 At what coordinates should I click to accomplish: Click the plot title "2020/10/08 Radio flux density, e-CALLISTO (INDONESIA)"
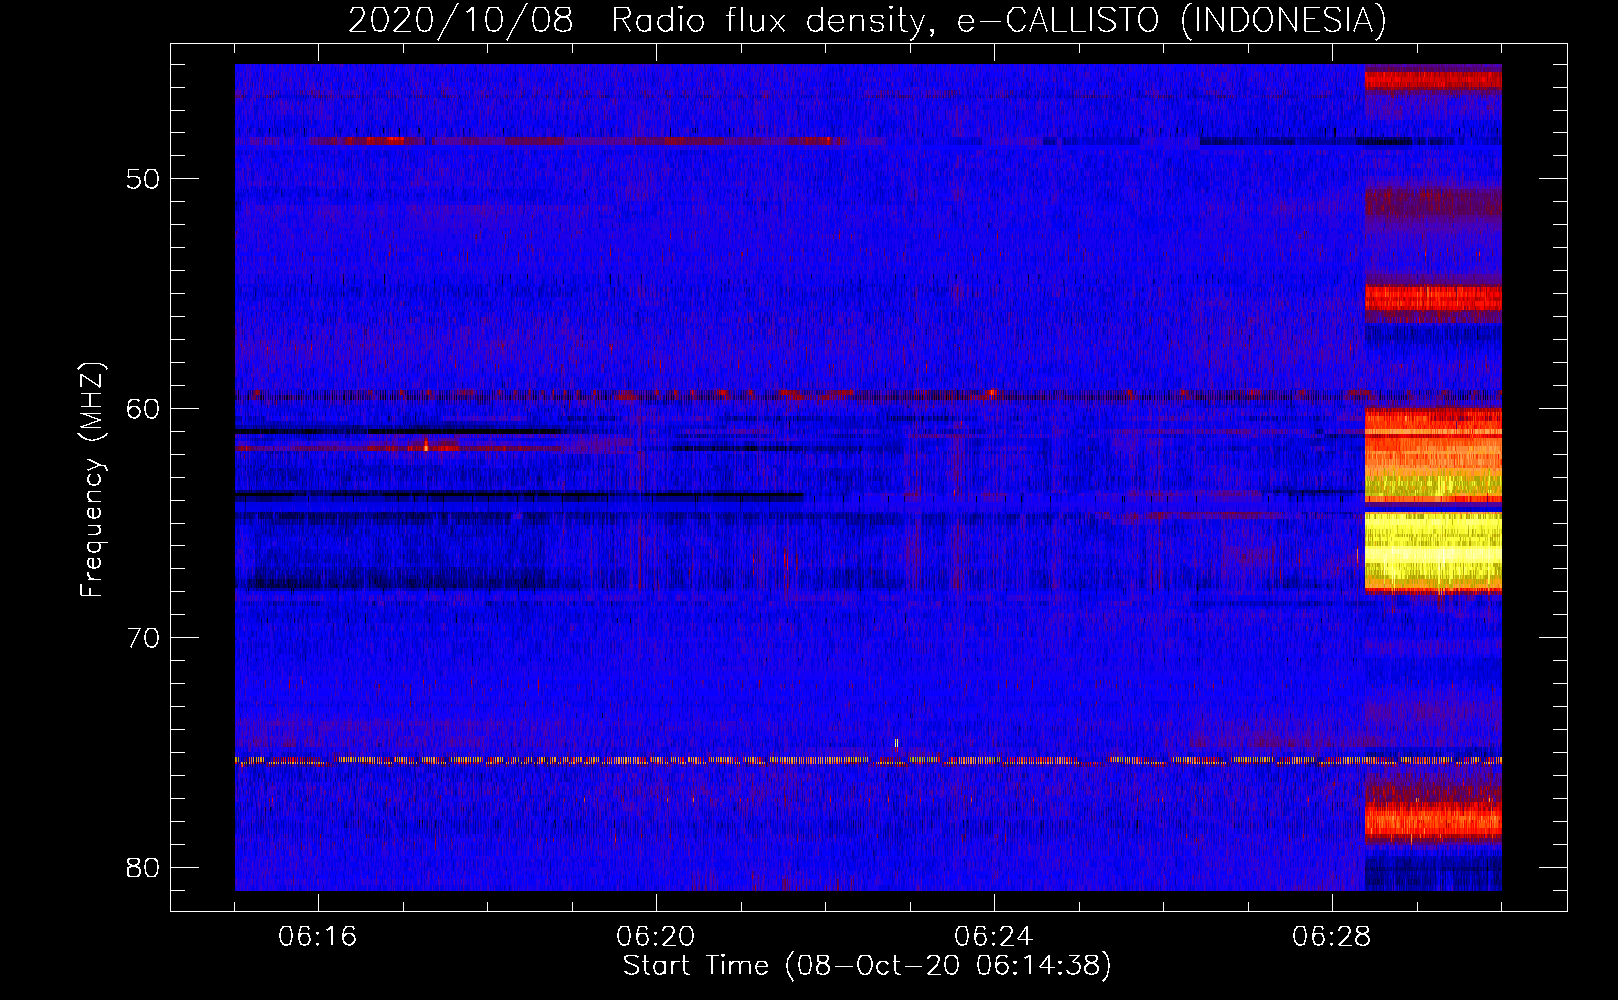[x=867, y=20]
